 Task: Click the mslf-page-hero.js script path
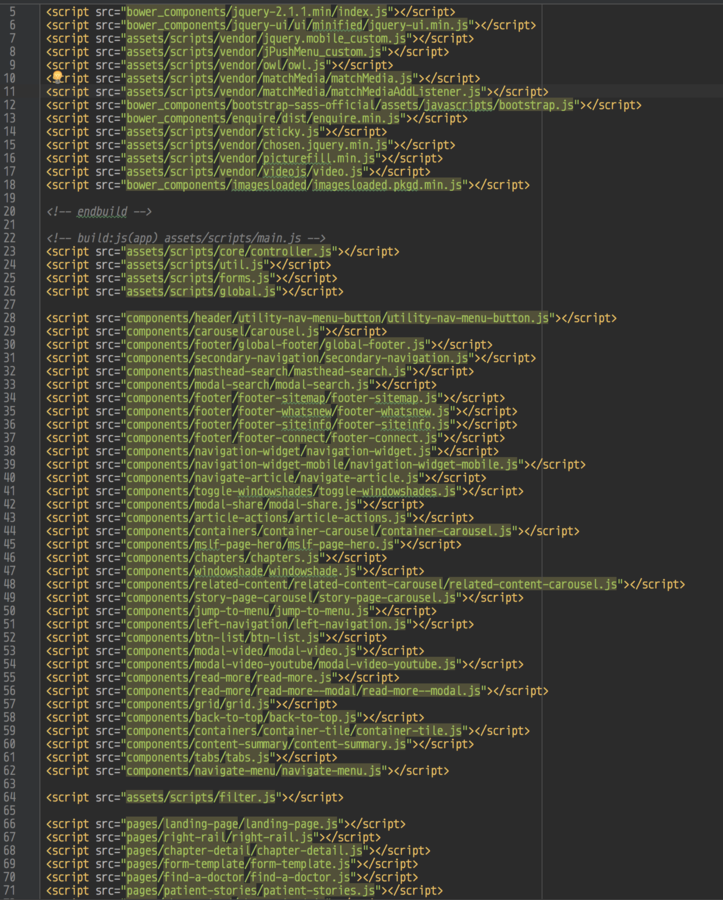(260, 544)
